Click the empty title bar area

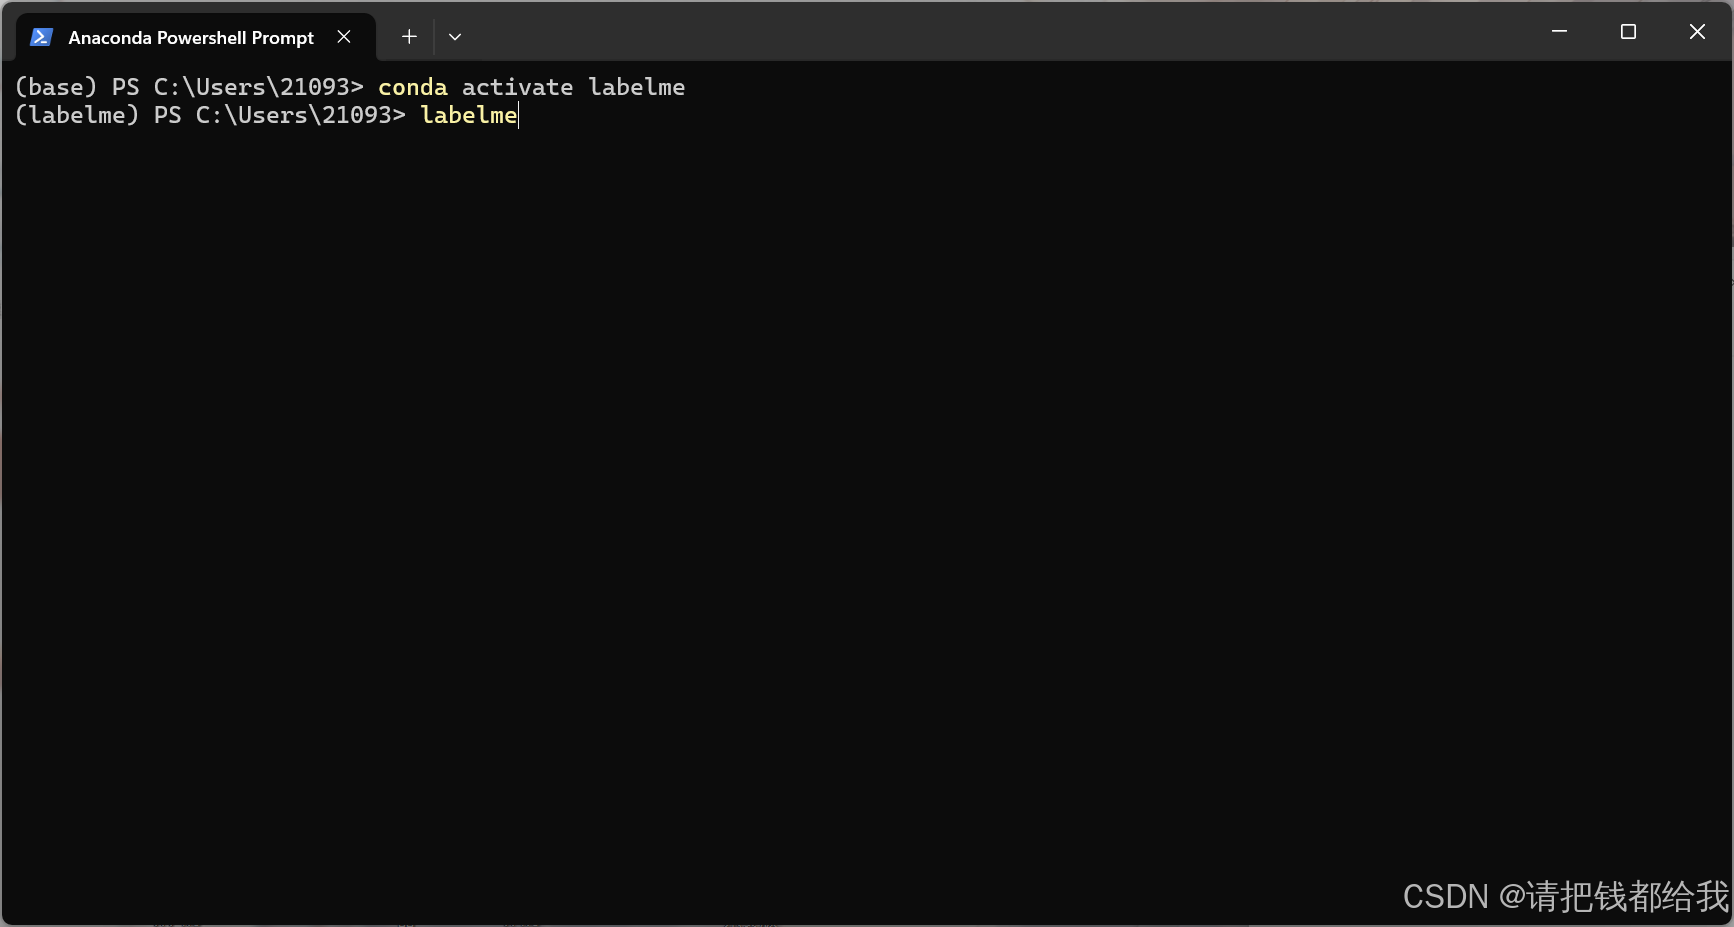pos(1000,32)
